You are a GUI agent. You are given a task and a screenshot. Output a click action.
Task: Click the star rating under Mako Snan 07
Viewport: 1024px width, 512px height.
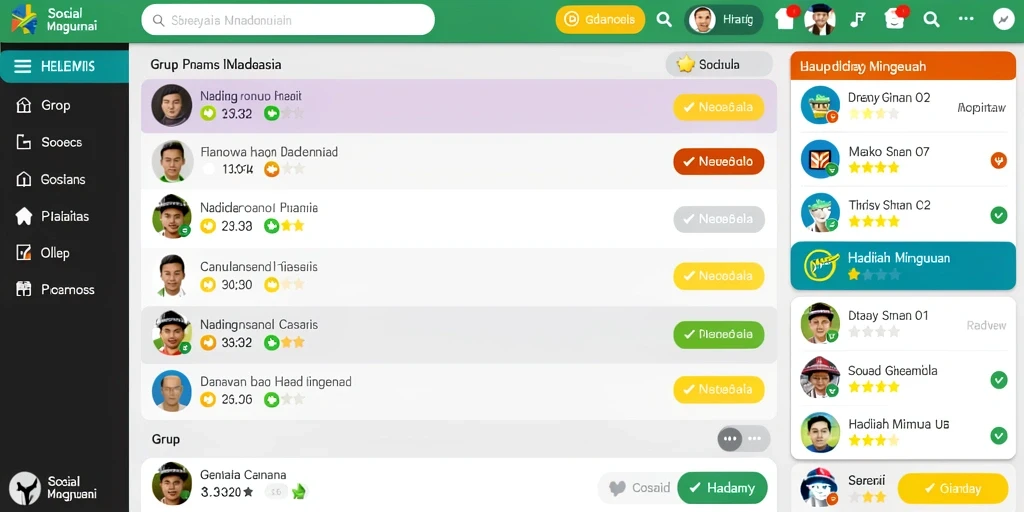[874, 168]
